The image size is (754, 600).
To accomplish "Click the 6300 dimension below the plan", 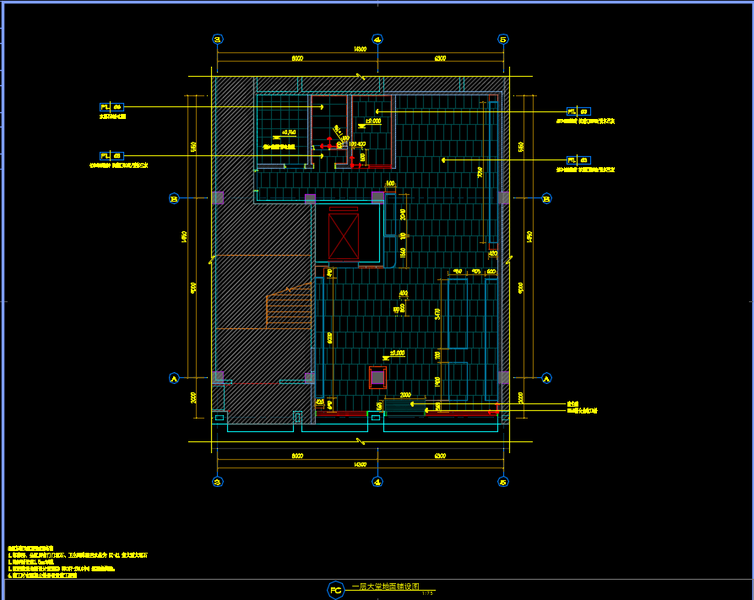I will 440,455.
